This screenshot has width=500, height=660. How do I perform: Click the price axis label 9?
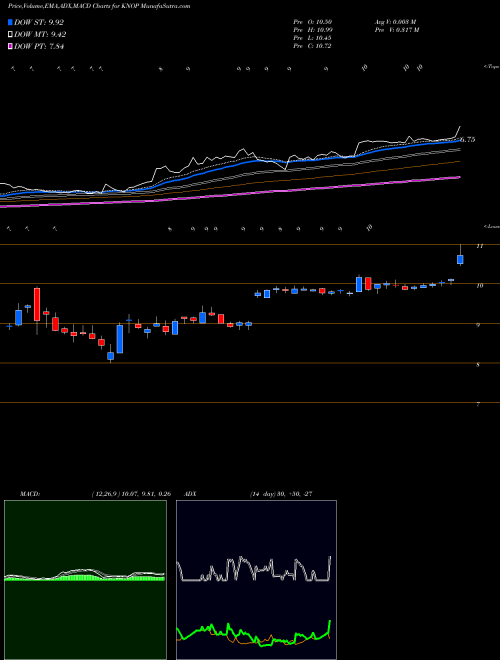[x=478, y=325]
